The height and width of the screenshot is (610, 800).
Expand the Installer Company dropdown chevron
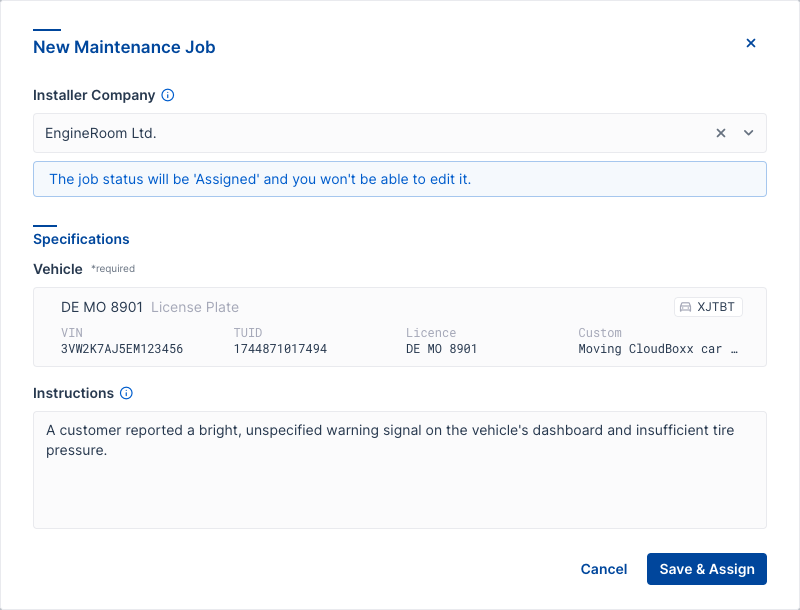(748, 132)
